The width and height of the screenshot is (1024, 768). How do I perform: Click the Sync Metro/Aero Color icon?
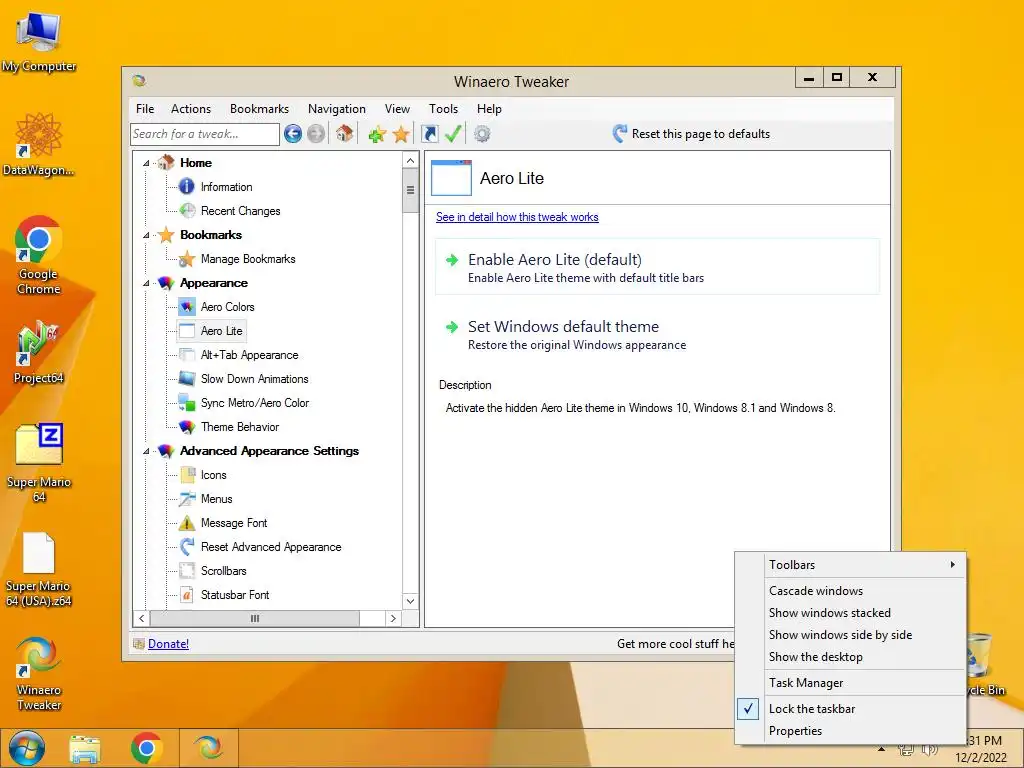pyautogui.click(x=187, y=403)
